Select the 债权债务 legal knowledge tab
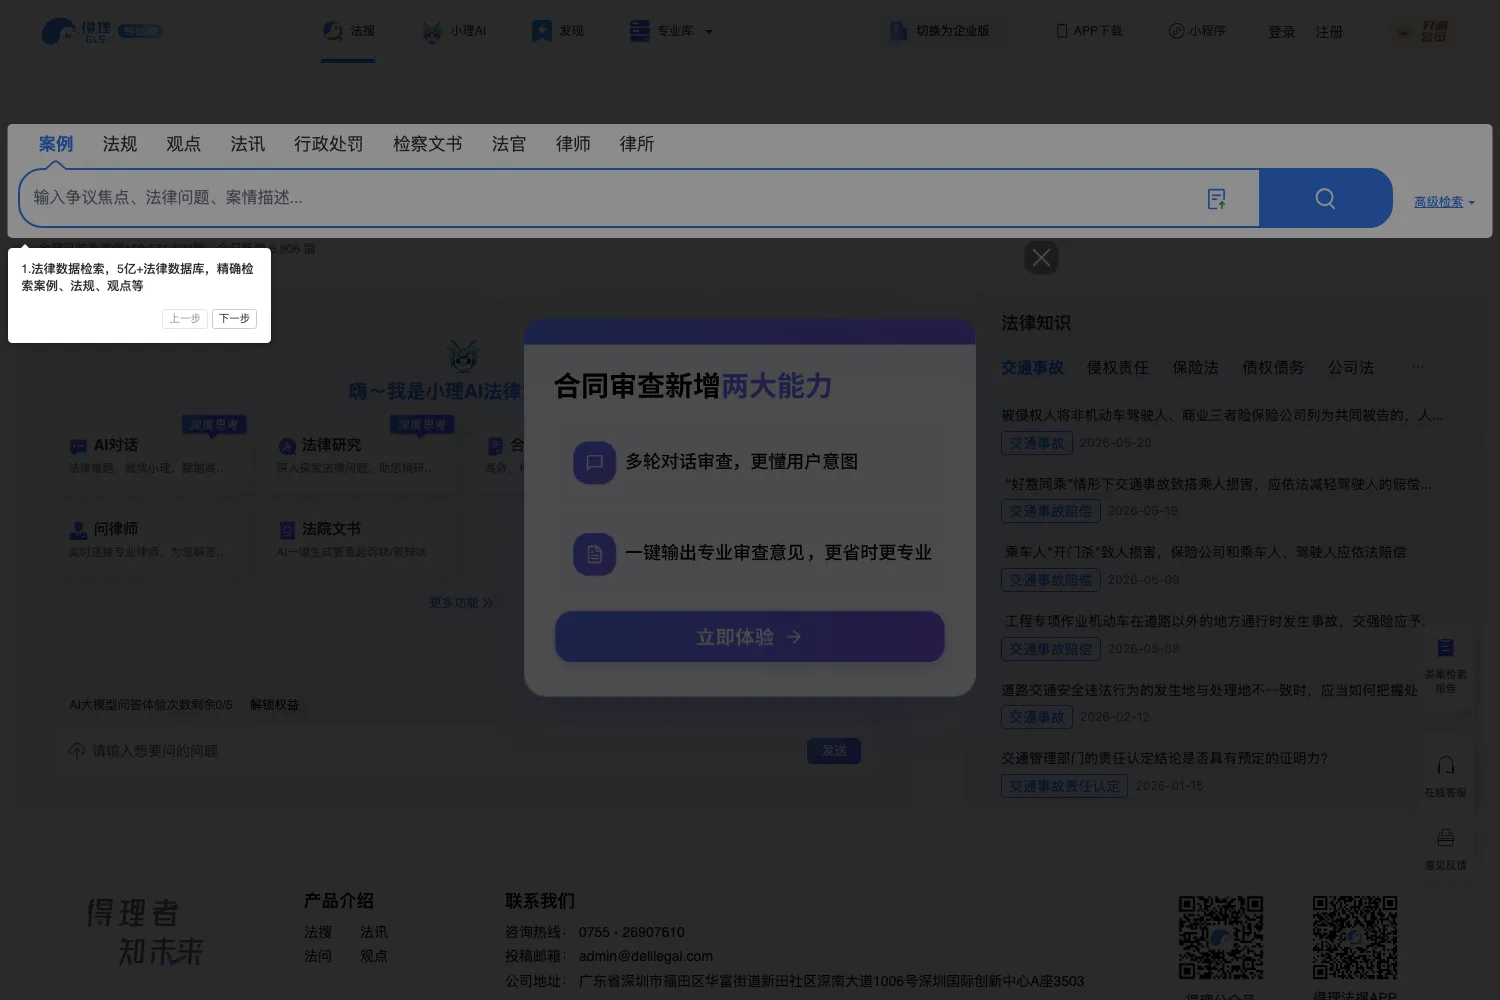 (x=1273, y=368)
